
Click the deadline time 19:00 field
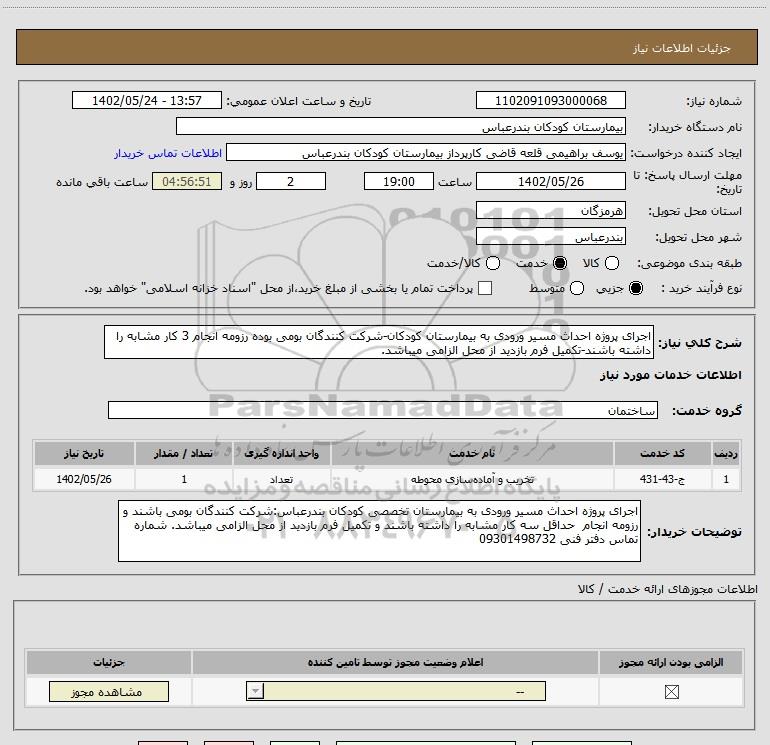[x=399, y=181]
